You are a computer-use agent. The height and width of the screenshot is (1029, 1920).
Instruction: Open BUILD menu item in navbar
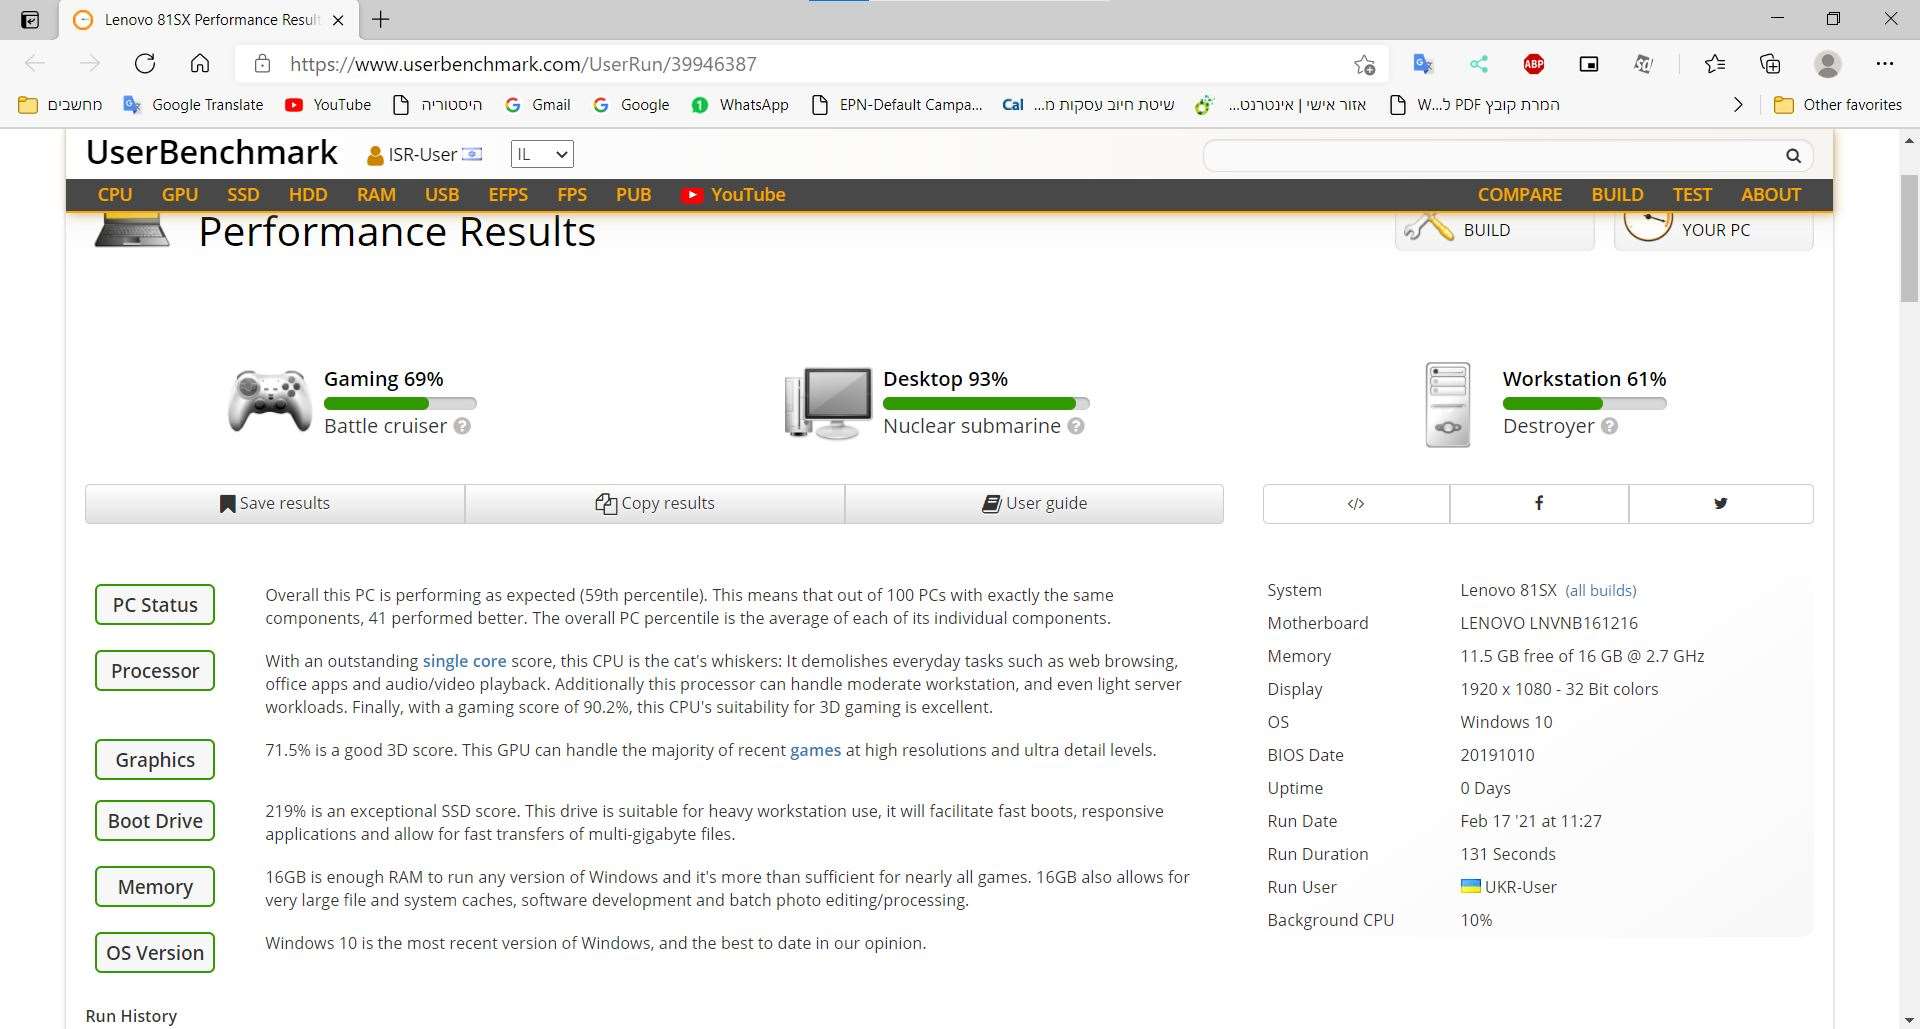(1617, 195)
